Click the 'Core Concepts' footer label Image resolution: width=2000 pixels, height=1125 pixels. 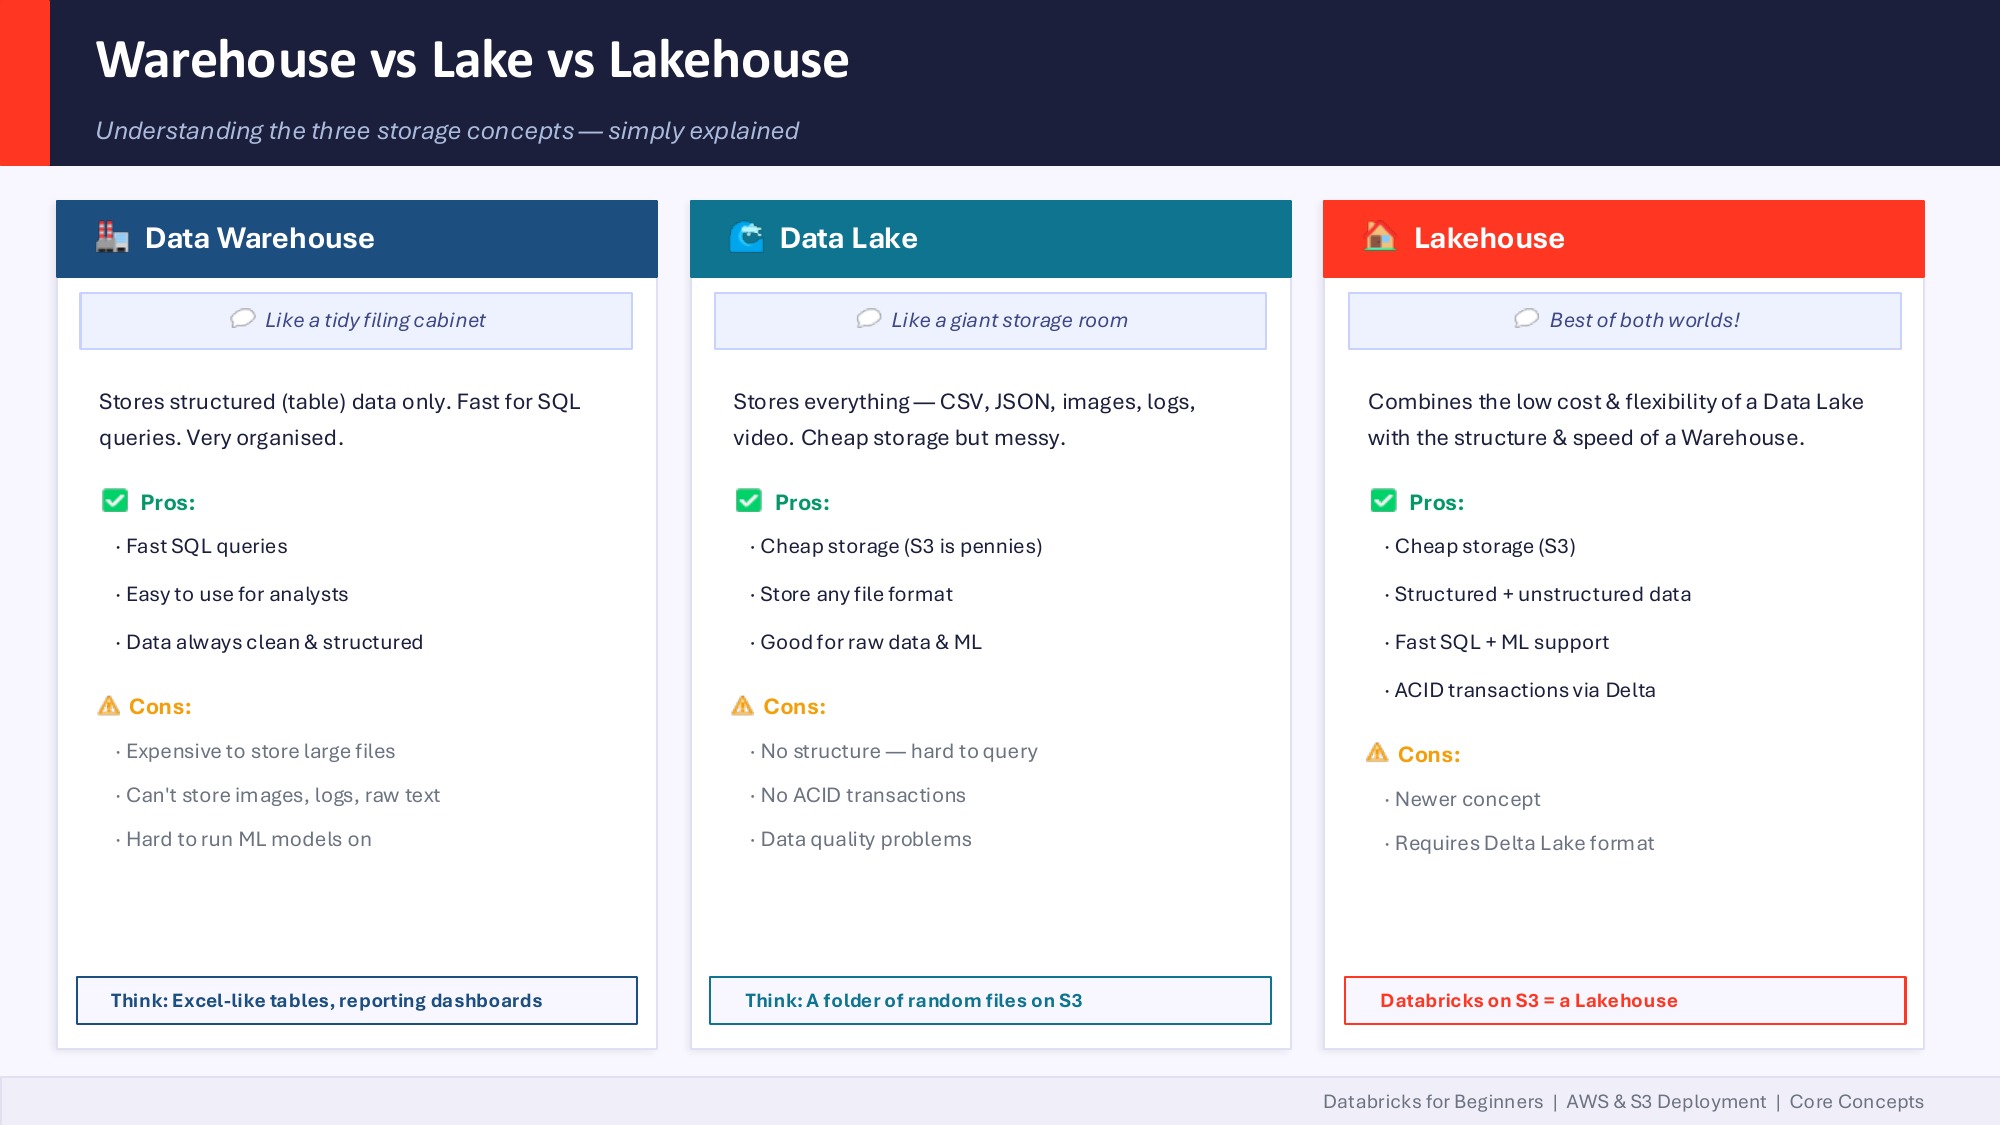tap(1856, 1101)
